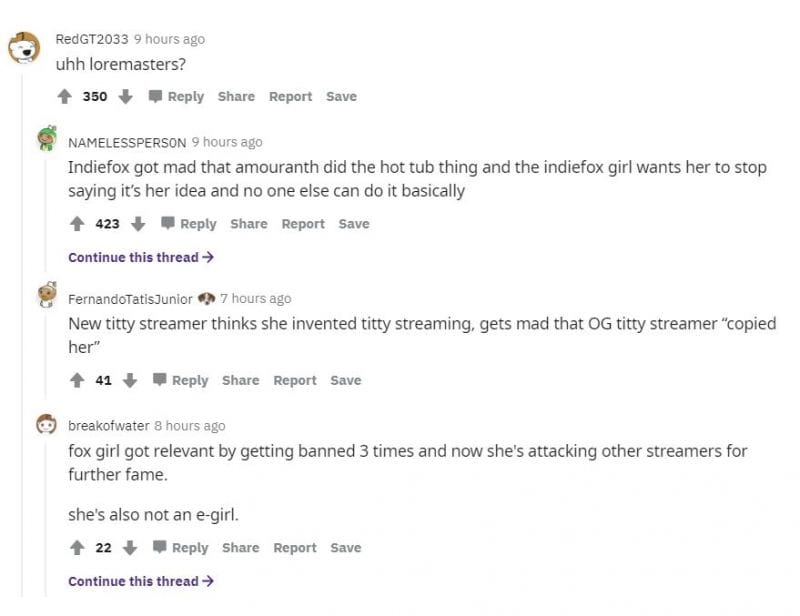Open Continue this thread under breakofwater's comment

tap(141, 581)
